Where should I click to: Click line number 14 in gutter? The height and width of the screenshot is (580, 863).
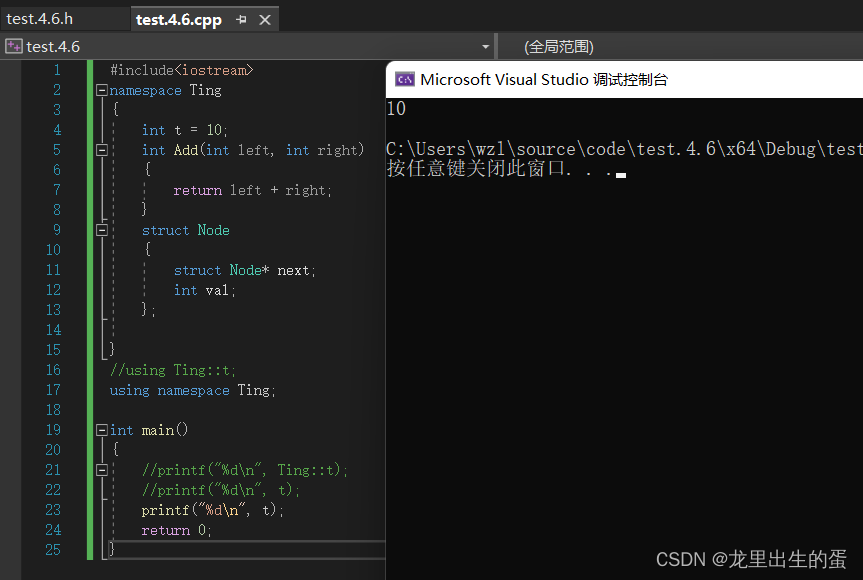53,330
